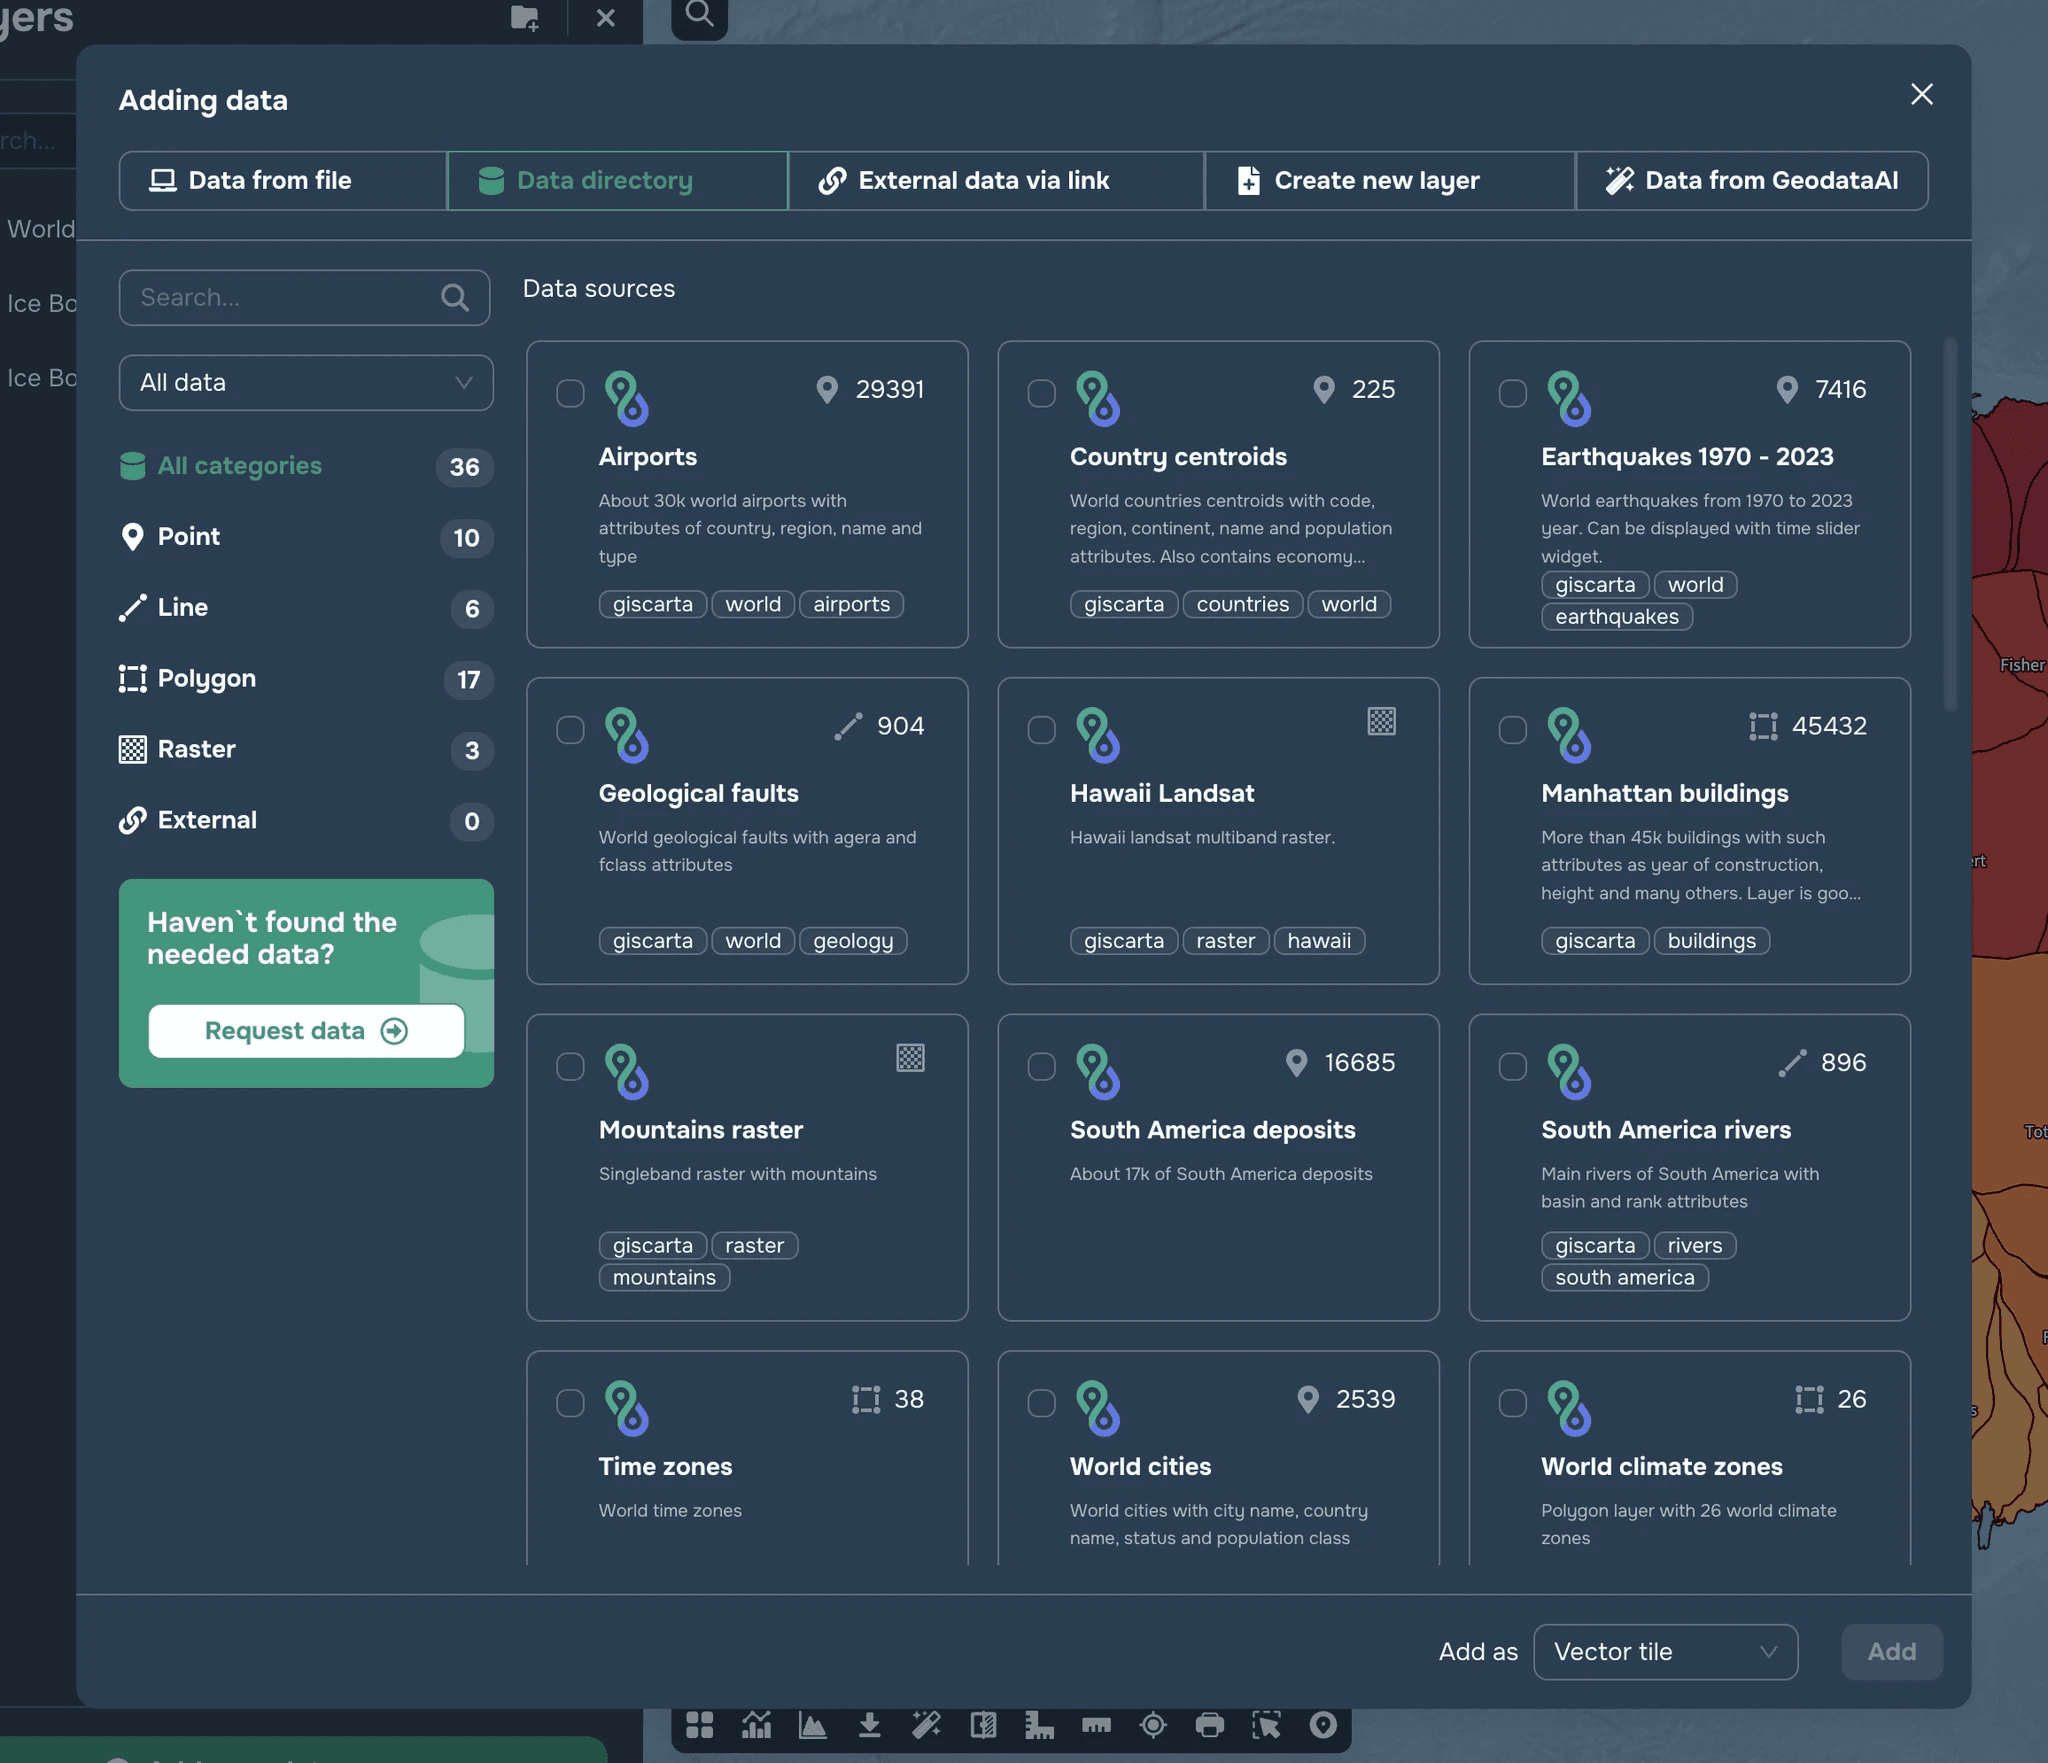The height and width of the screenshot is (1763, 2048).
Task: Click the Request data button
Action: pos(306,1031)
